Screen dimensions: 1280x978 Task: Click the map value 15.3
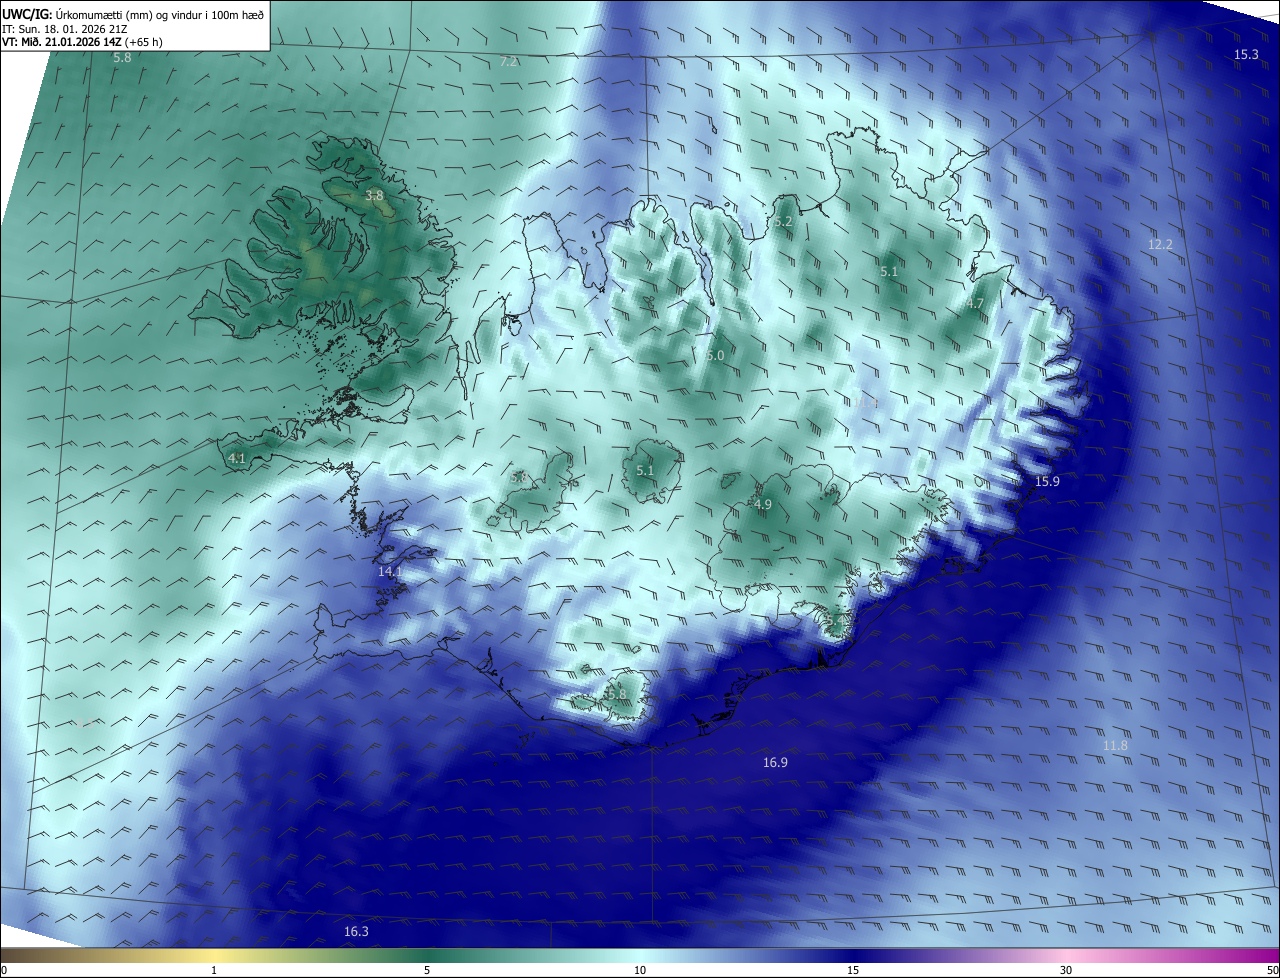click(x=1246, y=55)
